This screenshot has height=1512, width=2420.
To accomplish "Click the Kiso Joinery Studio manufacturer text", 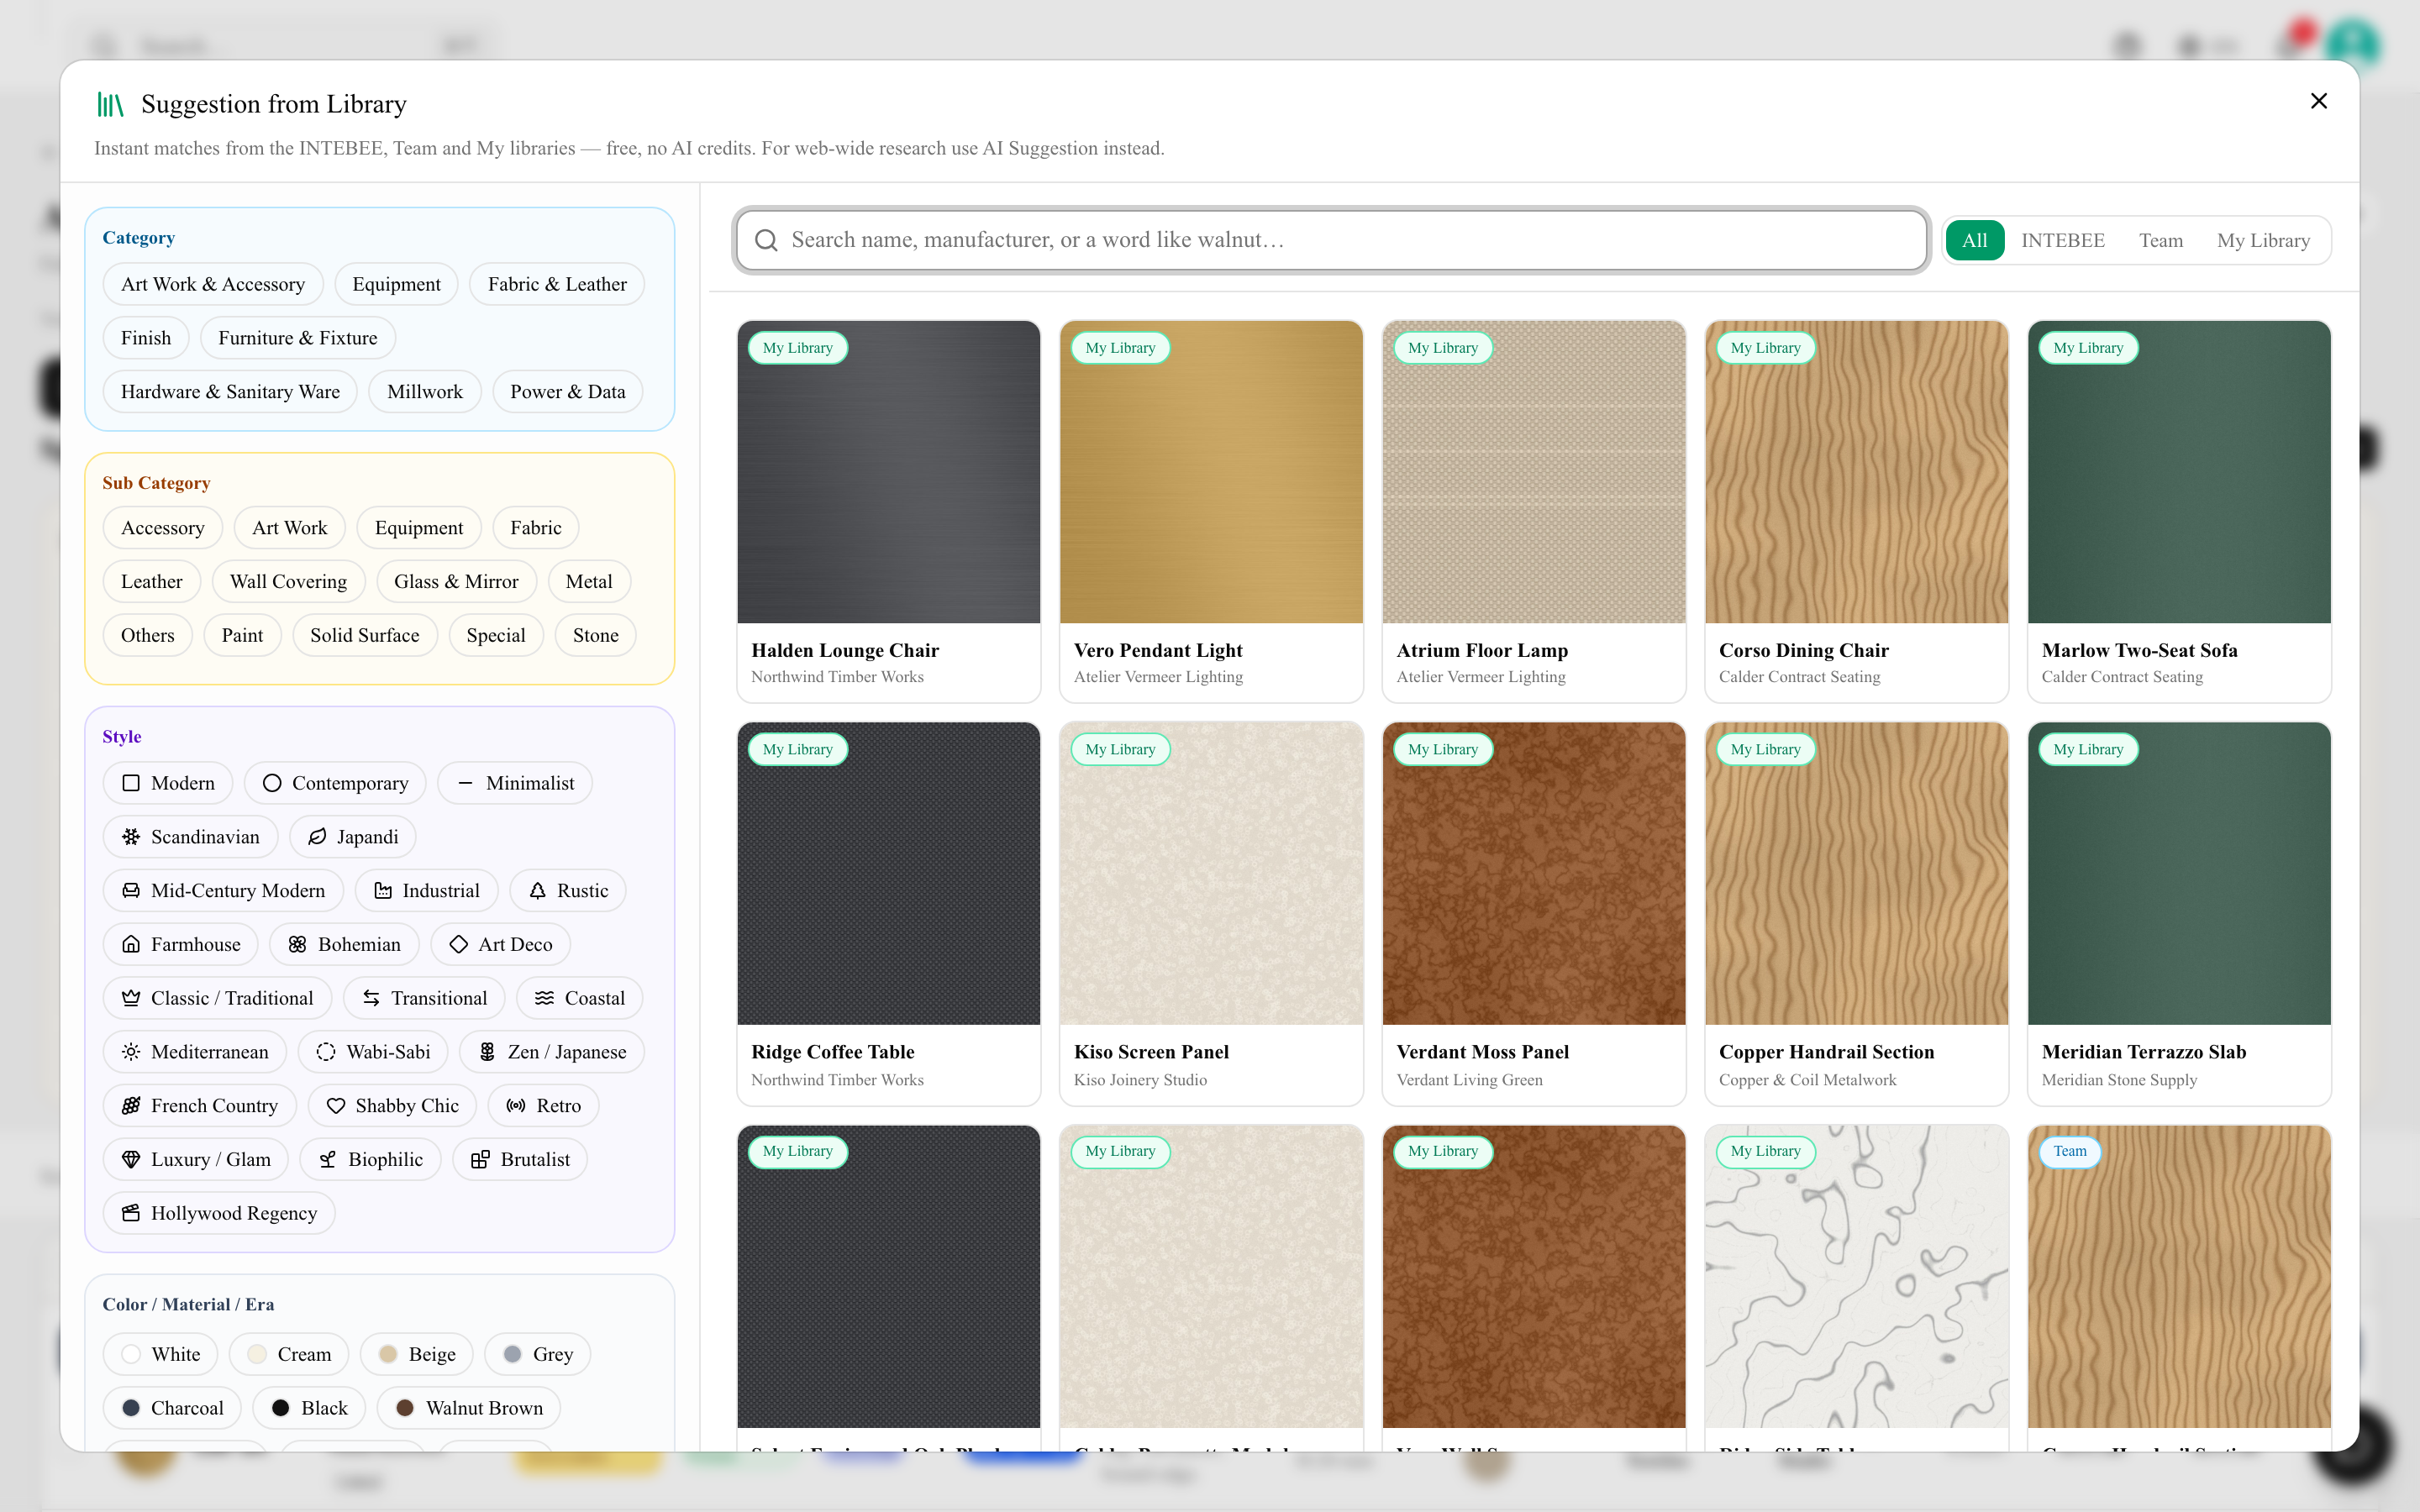I will [x=1140, y=1080].
